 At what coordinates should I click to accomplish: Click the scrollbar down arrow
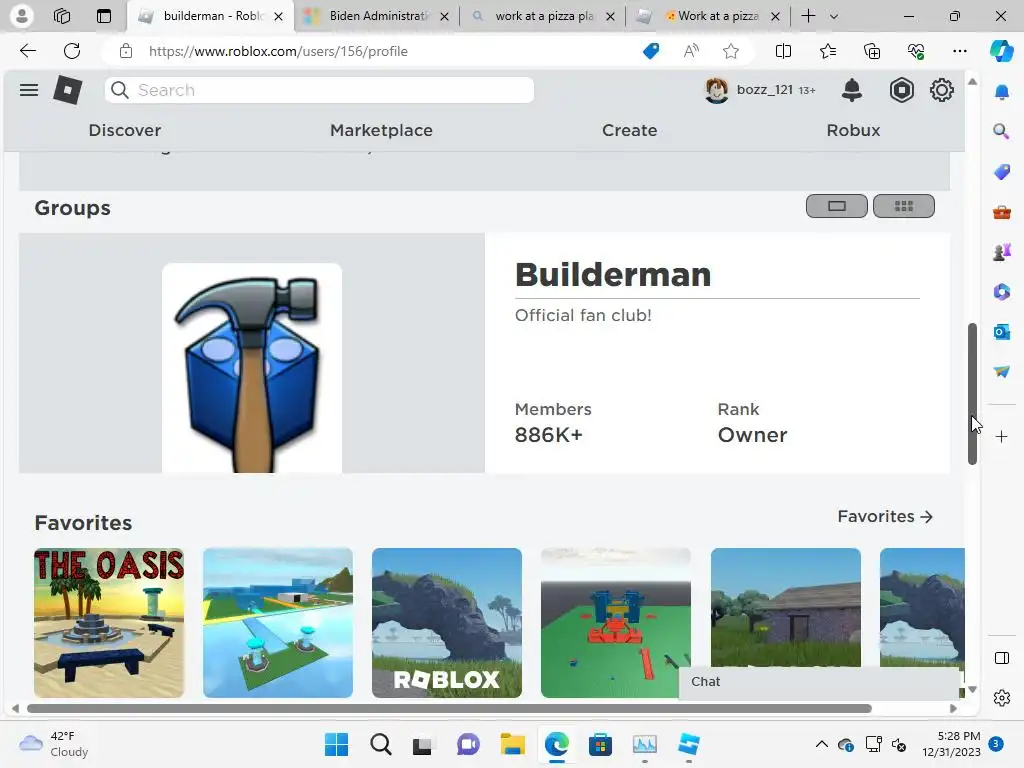coord(972,690)
